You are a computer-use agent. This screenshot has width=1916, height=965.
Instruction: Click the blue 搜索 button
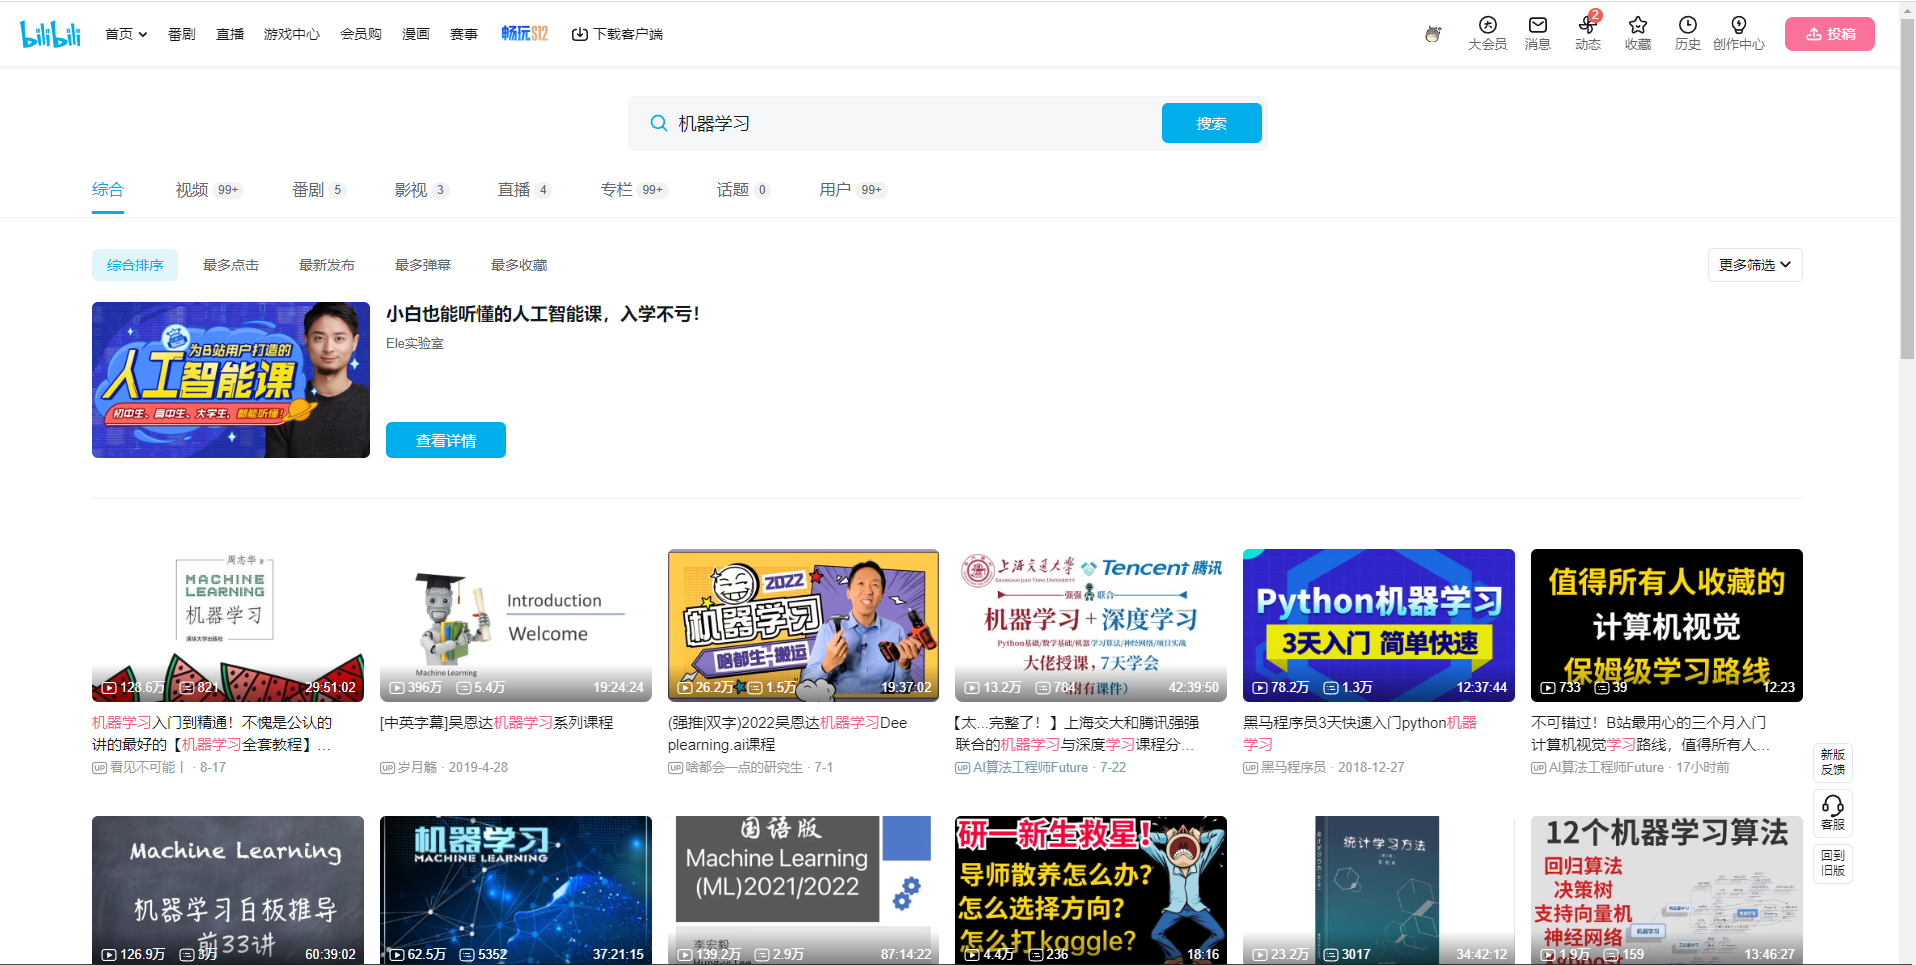(x=1211, y=123)
